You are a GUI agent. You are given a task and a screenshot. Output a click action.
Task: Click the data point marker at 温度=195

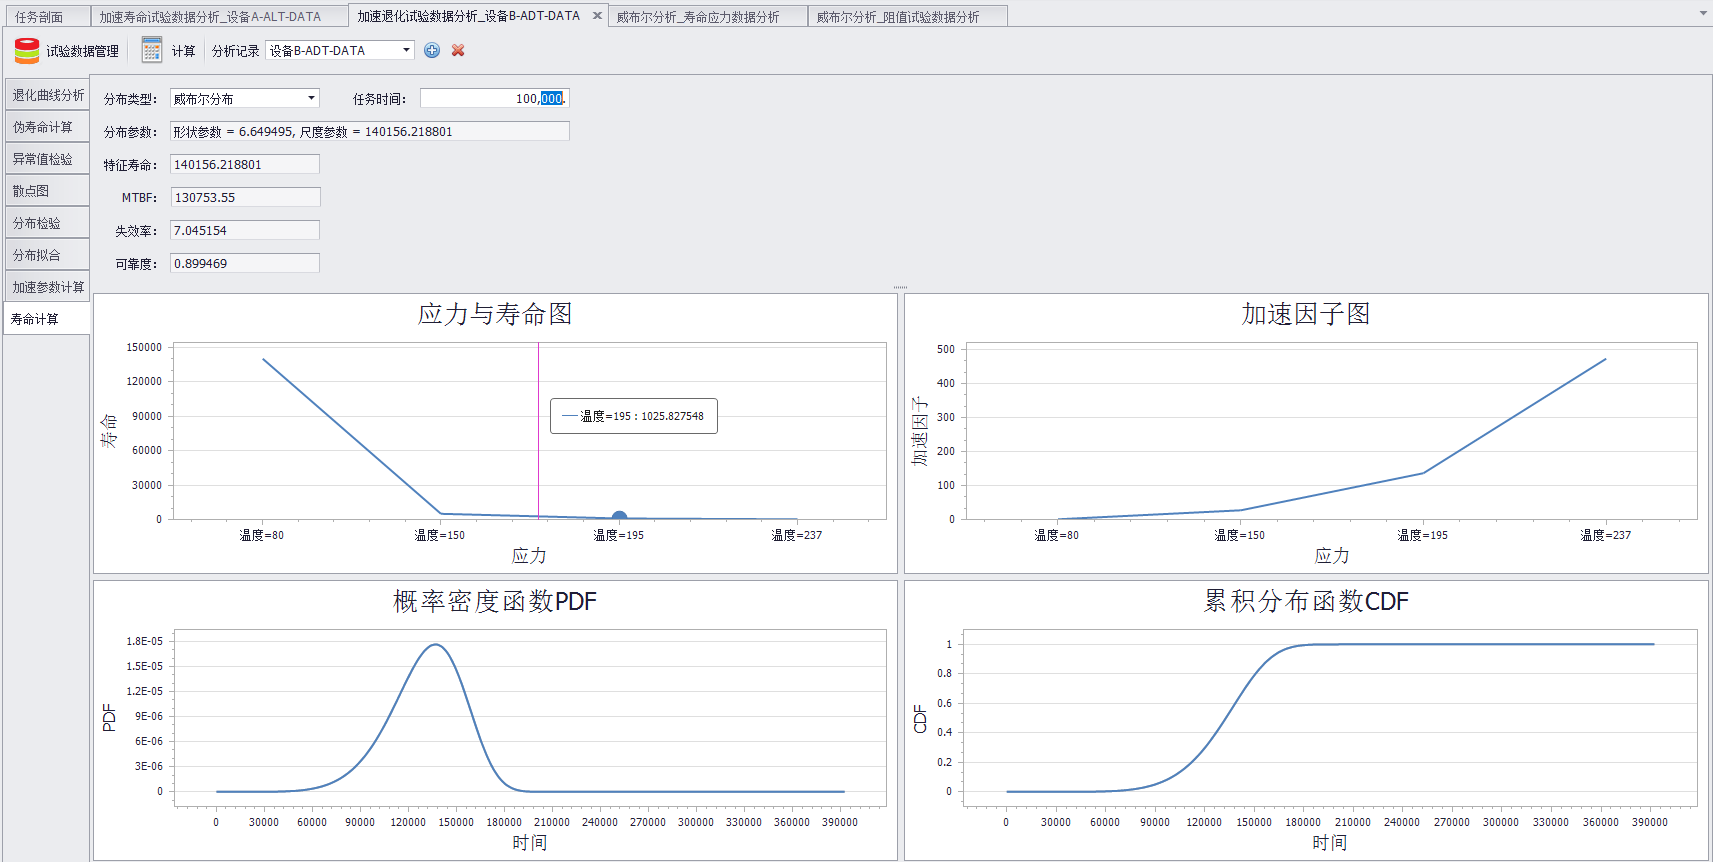pos(619,517)
